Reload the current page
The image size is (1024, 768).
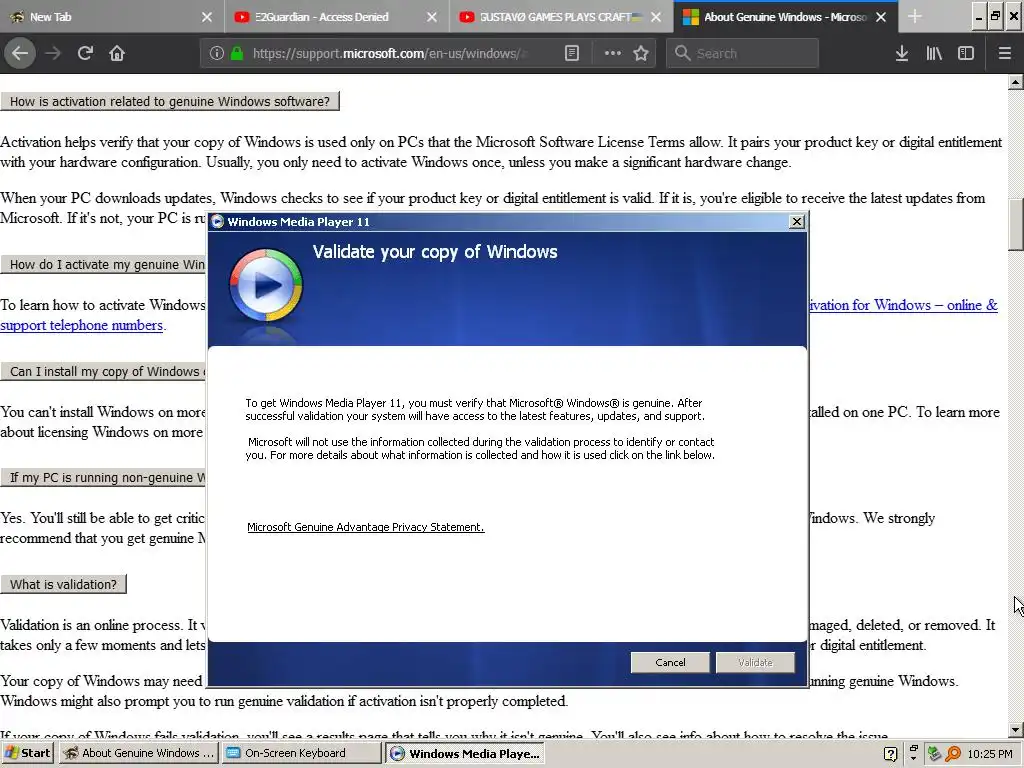(x=85, y=53)
